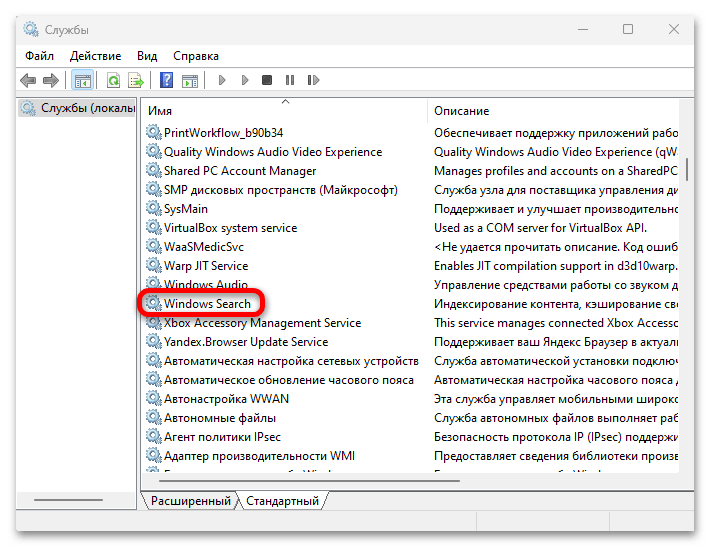The width and height of the screenshot is (710, 547).
Task: Click the second play icon in toolbar
Action: (245, 81)
